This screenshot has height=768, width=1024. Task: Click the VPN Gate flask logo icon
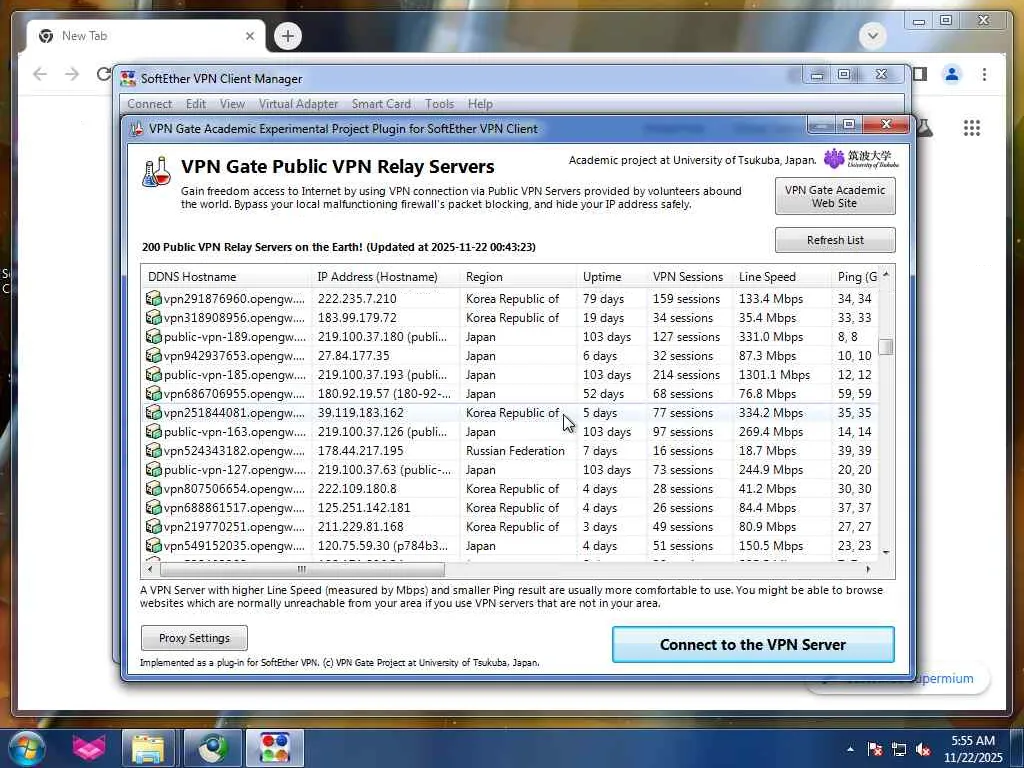157,172
